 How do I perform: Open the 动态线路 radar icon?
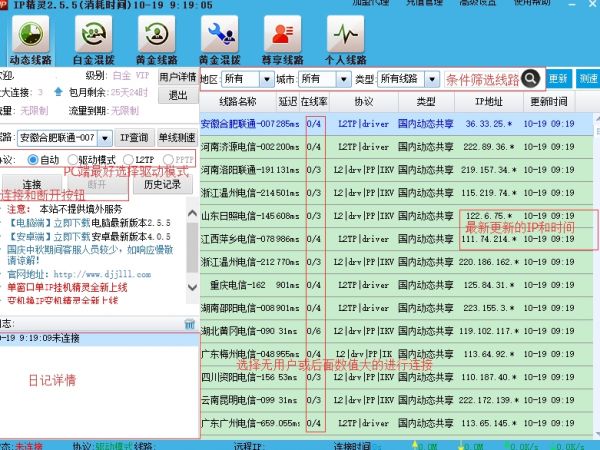pos(30,34)
